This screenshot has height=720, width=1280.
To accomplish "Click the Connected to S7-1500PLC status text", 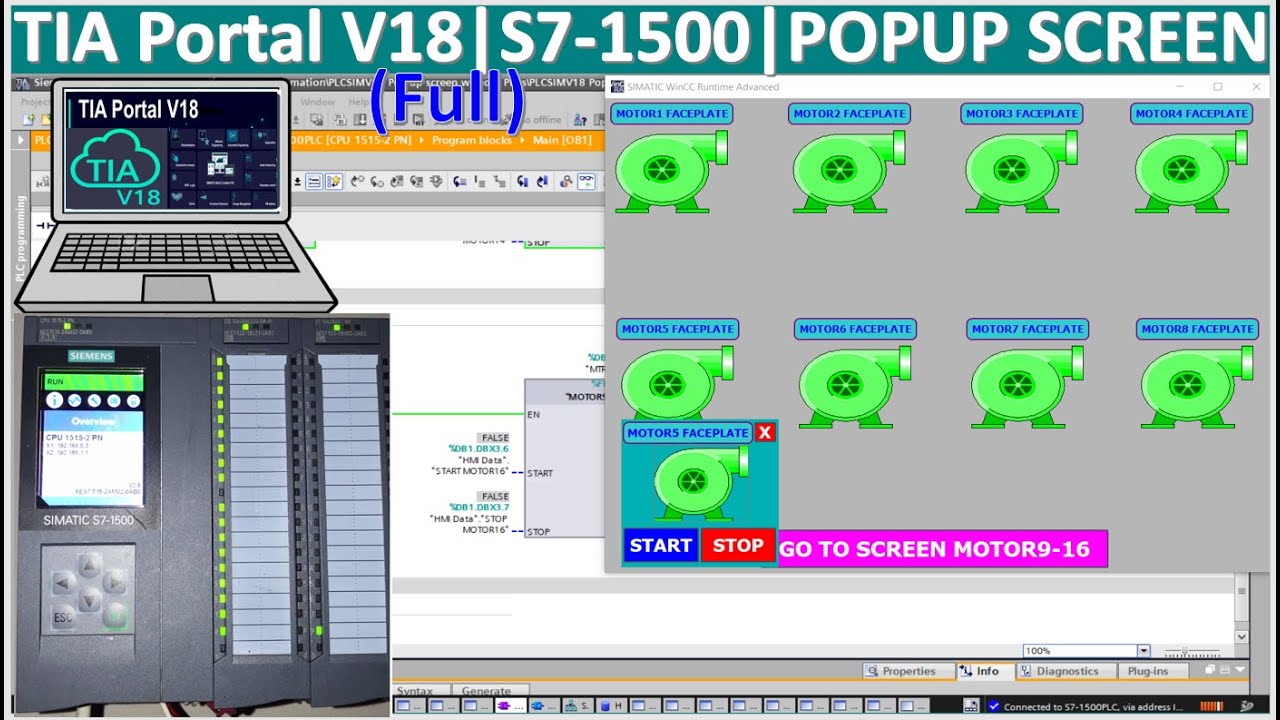I will coord(1092,707).
